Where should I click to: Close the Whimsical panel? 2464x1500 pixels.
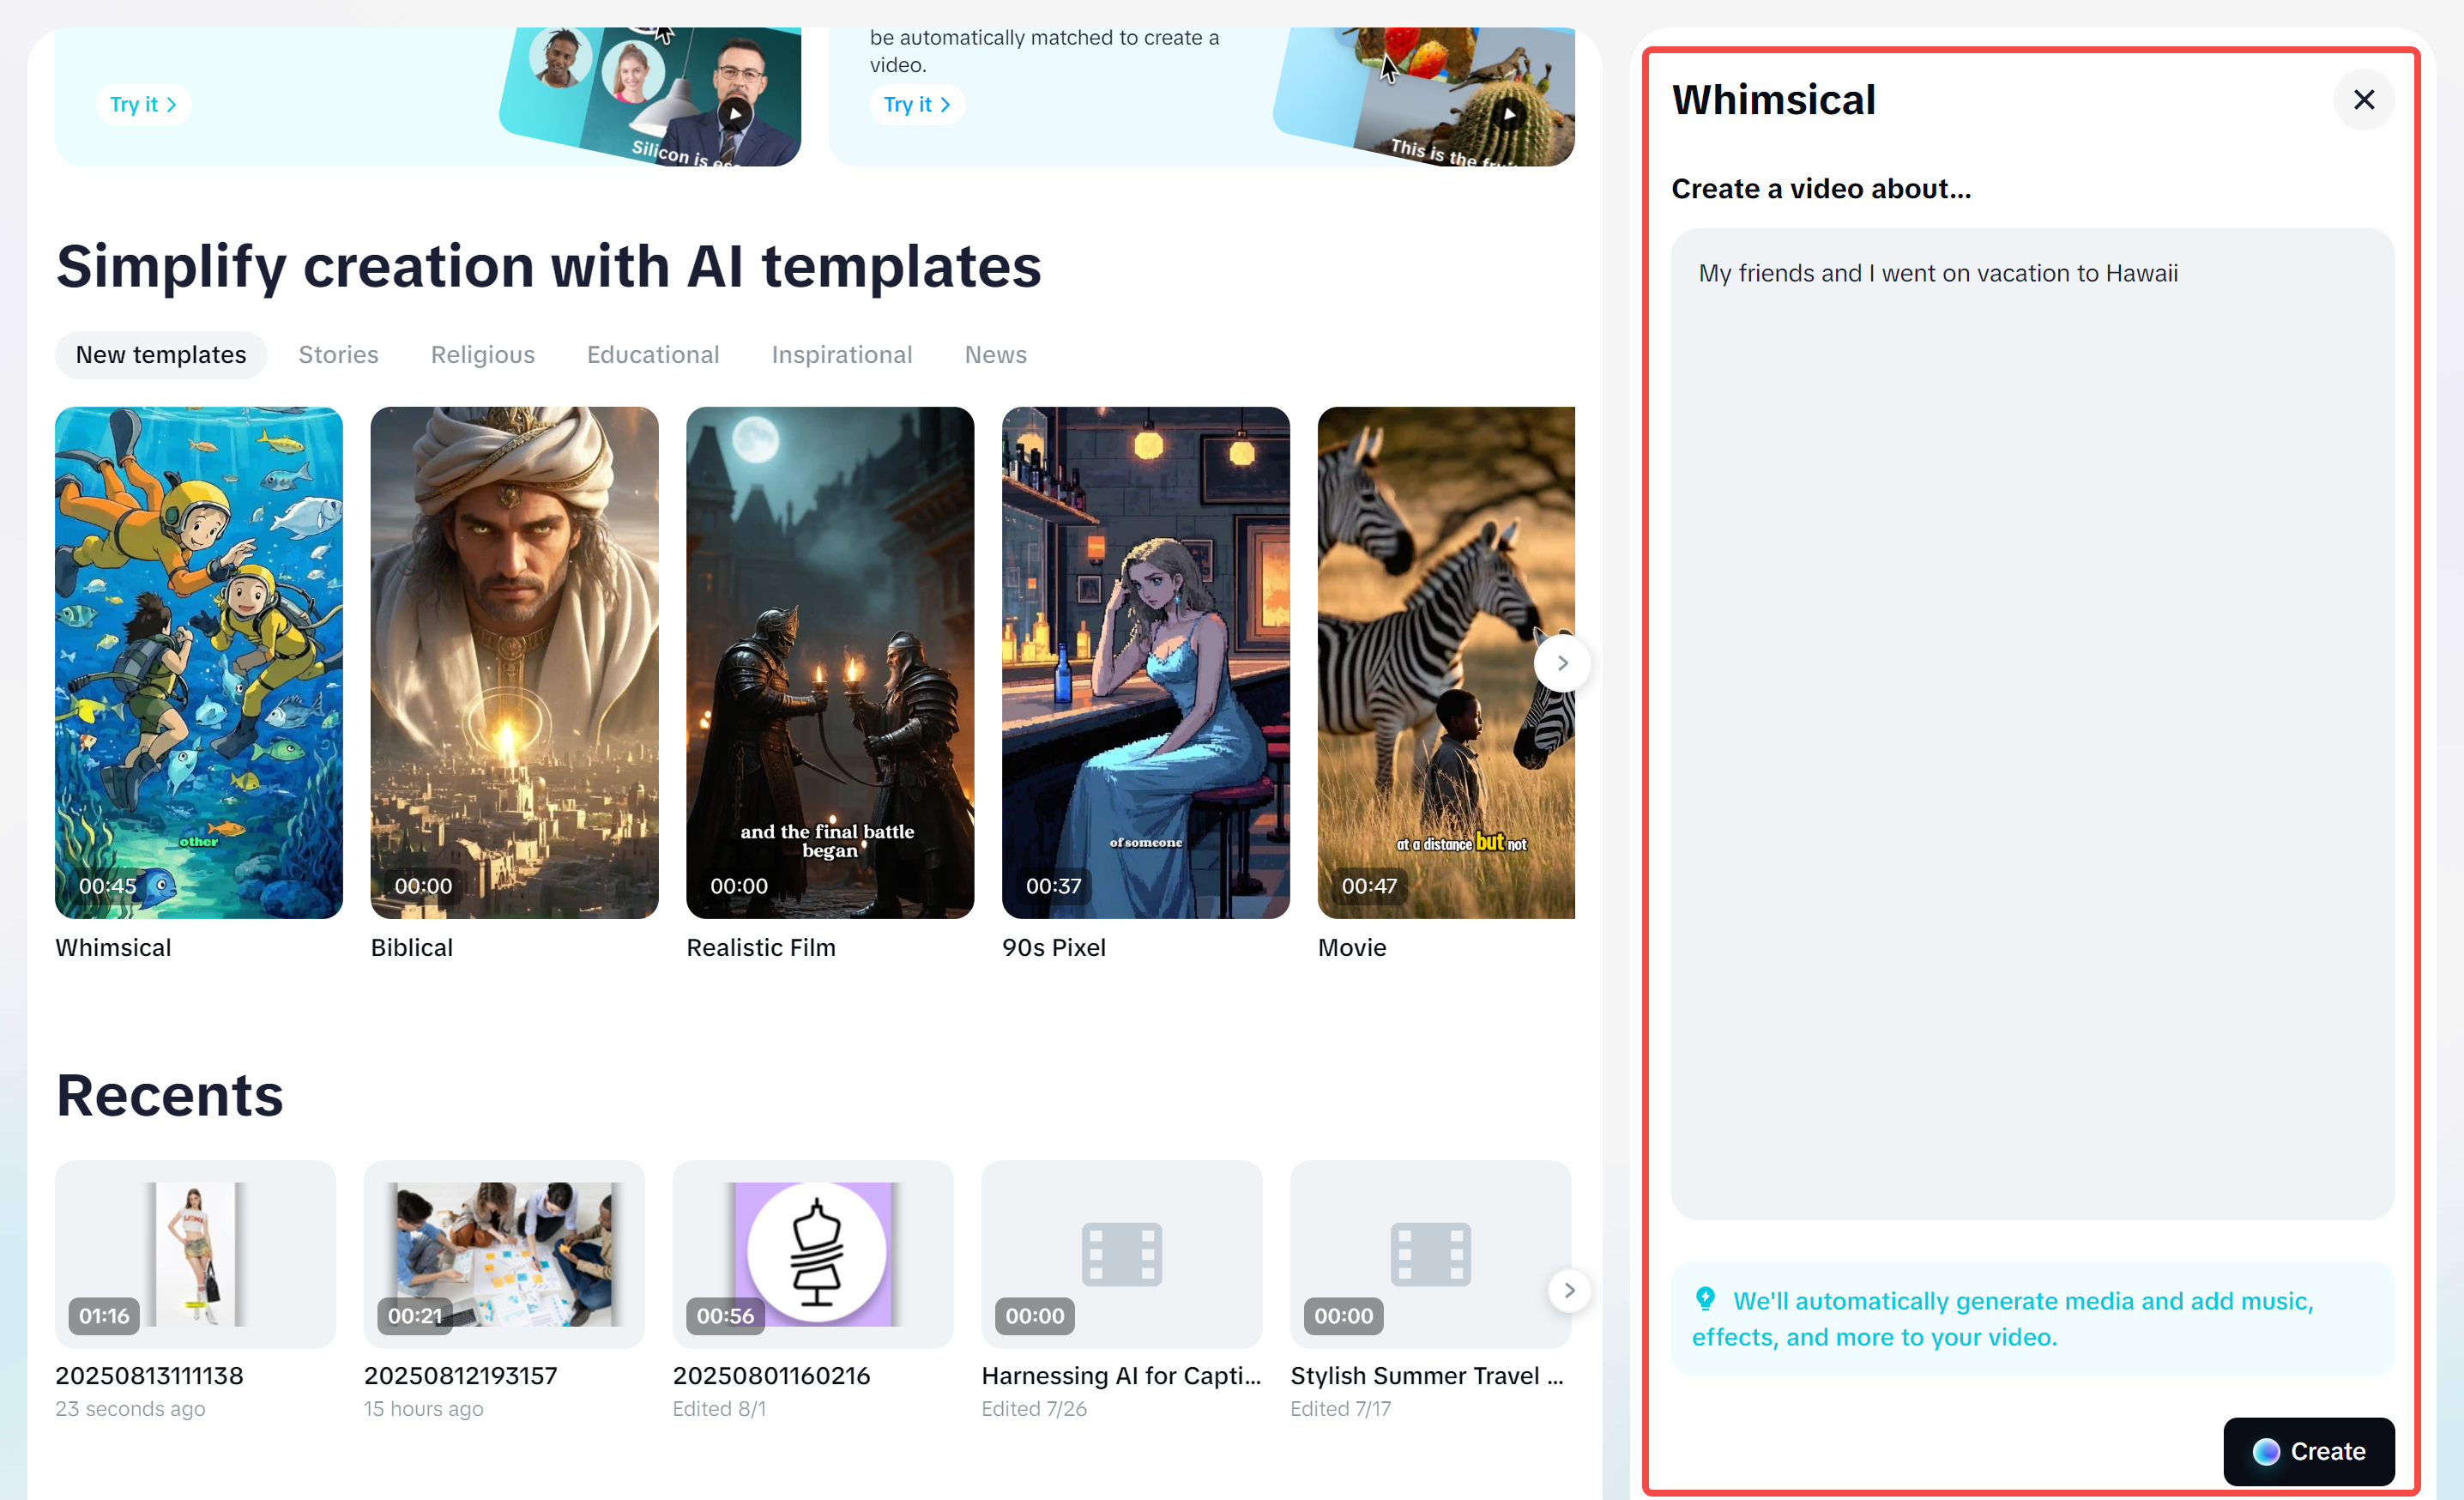tap(2363, 100)
